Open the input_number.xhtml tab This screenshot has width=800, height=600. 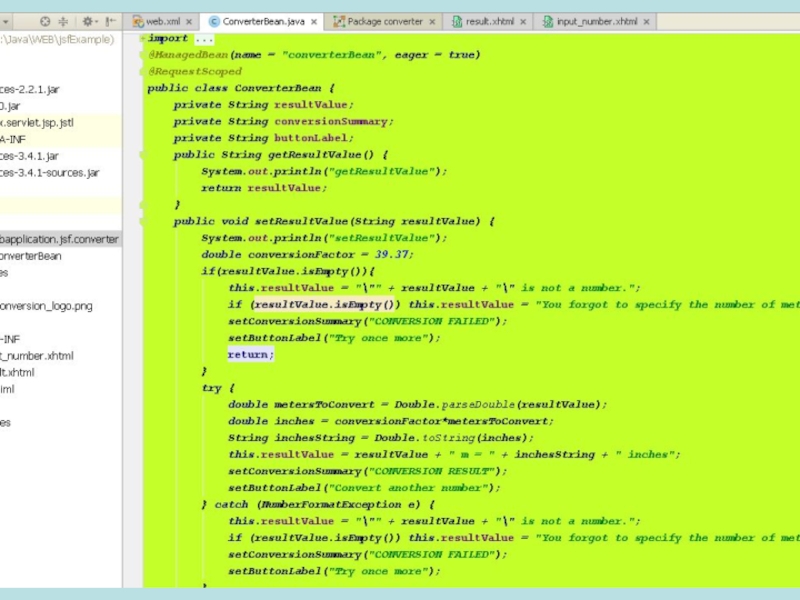596,21
